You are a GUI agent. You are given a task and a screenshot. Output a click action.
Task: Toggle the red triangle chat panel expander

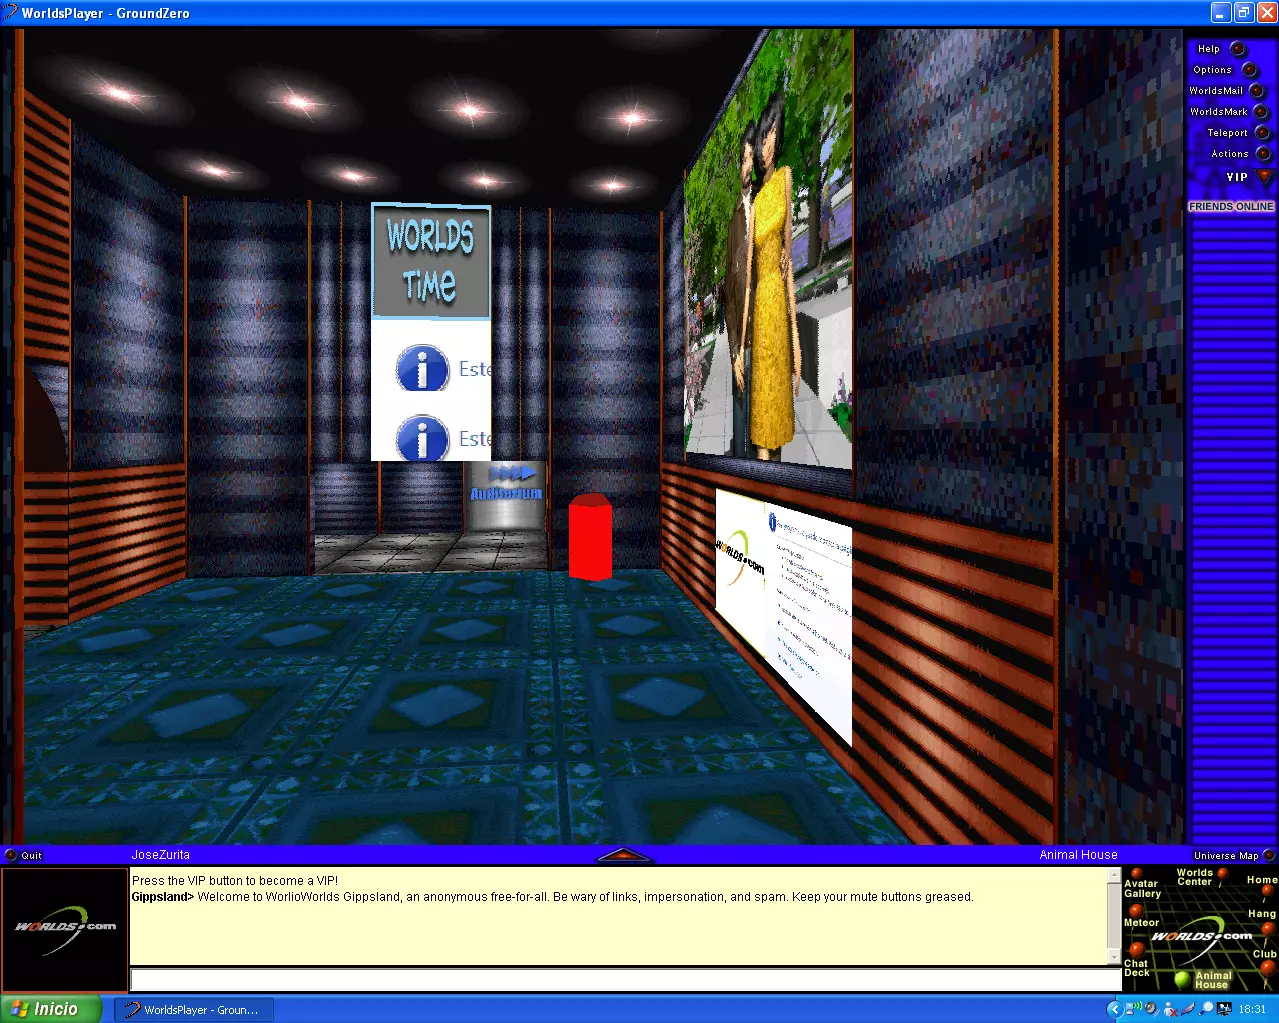tap(624, 855)
